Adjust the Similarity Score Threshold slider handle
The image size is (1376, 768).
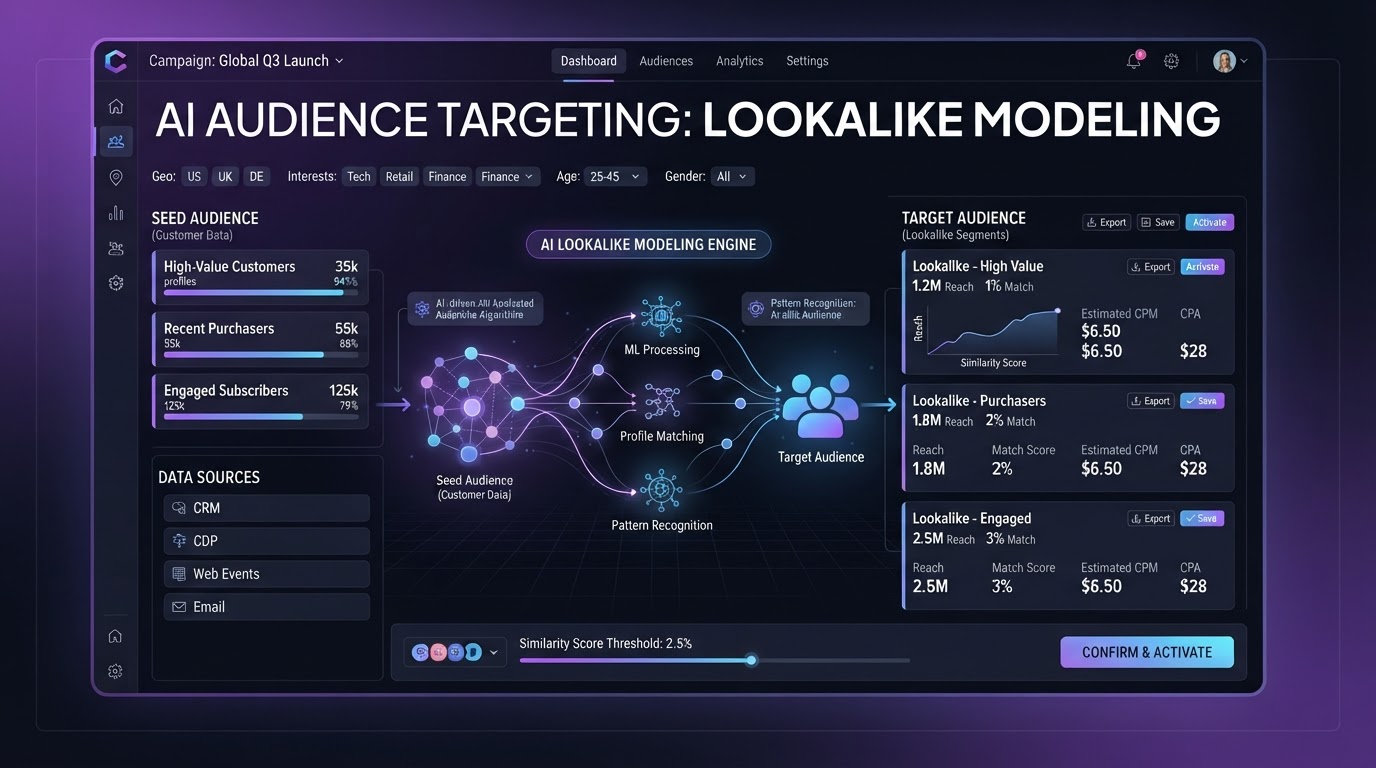pos(752,660)
